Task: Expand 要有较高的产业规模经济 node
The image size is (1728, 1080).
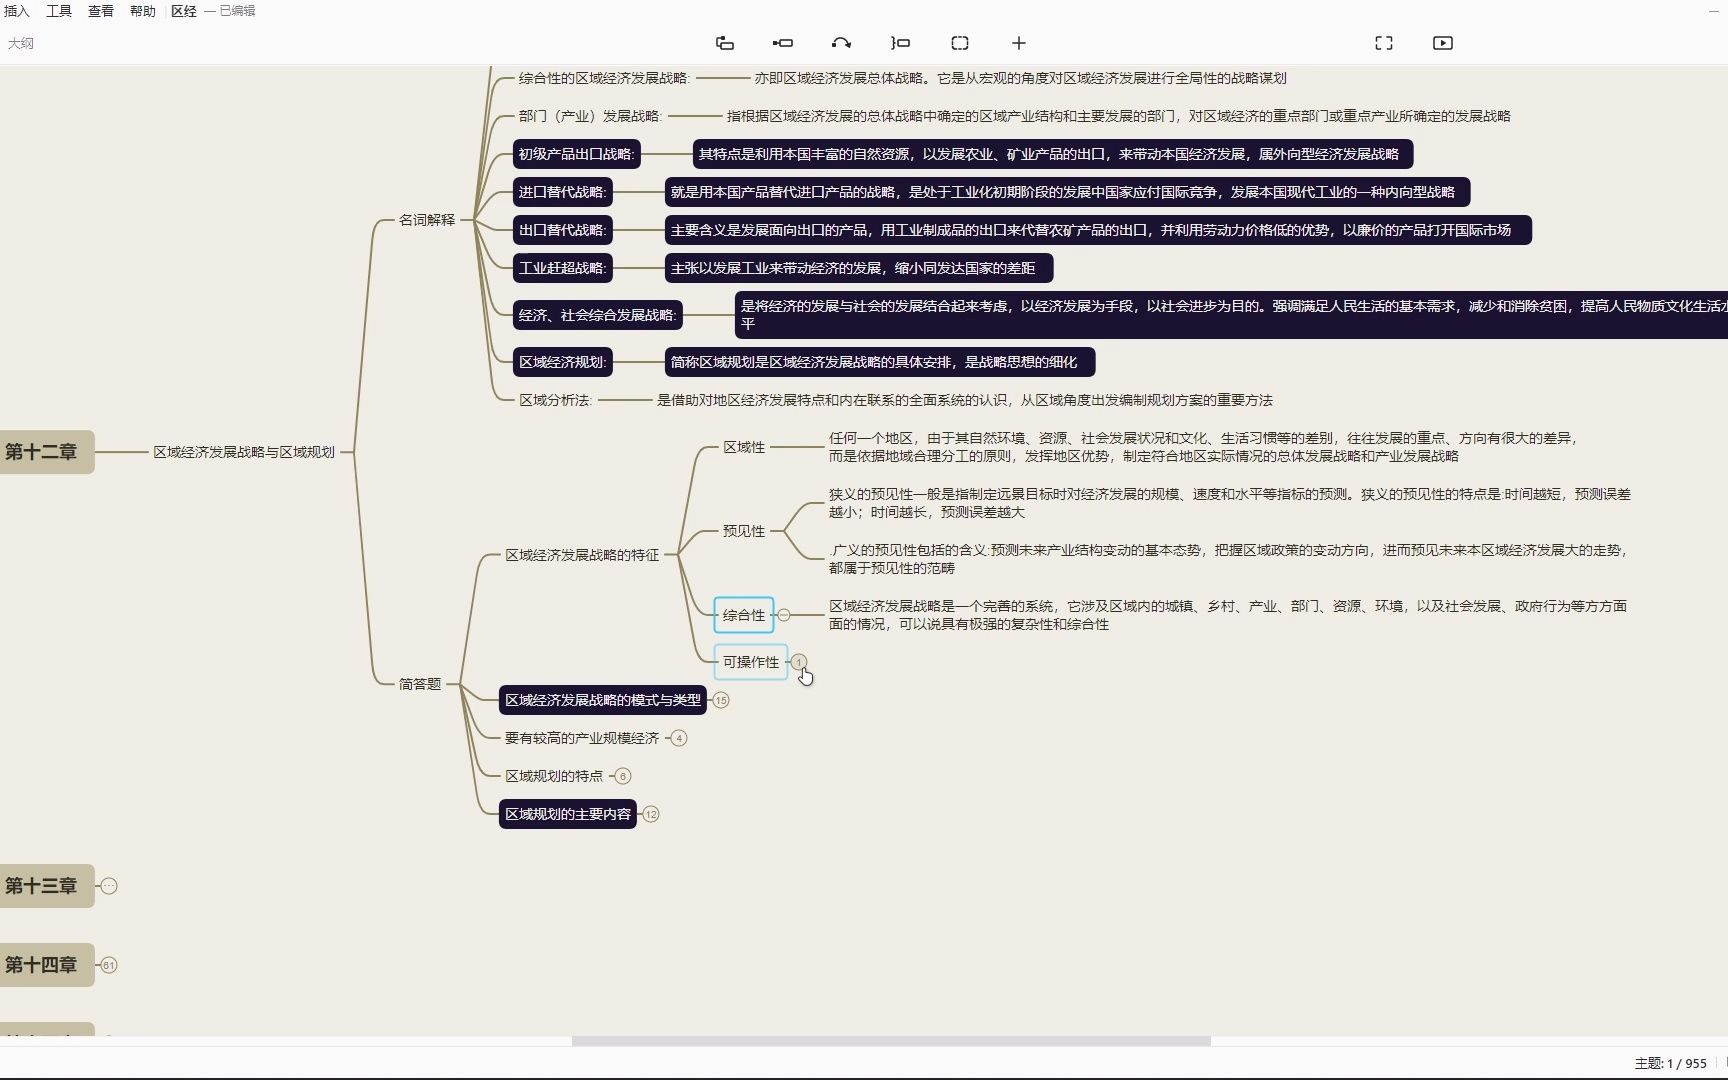Action: pyautogui.click(x=679, y=738)
